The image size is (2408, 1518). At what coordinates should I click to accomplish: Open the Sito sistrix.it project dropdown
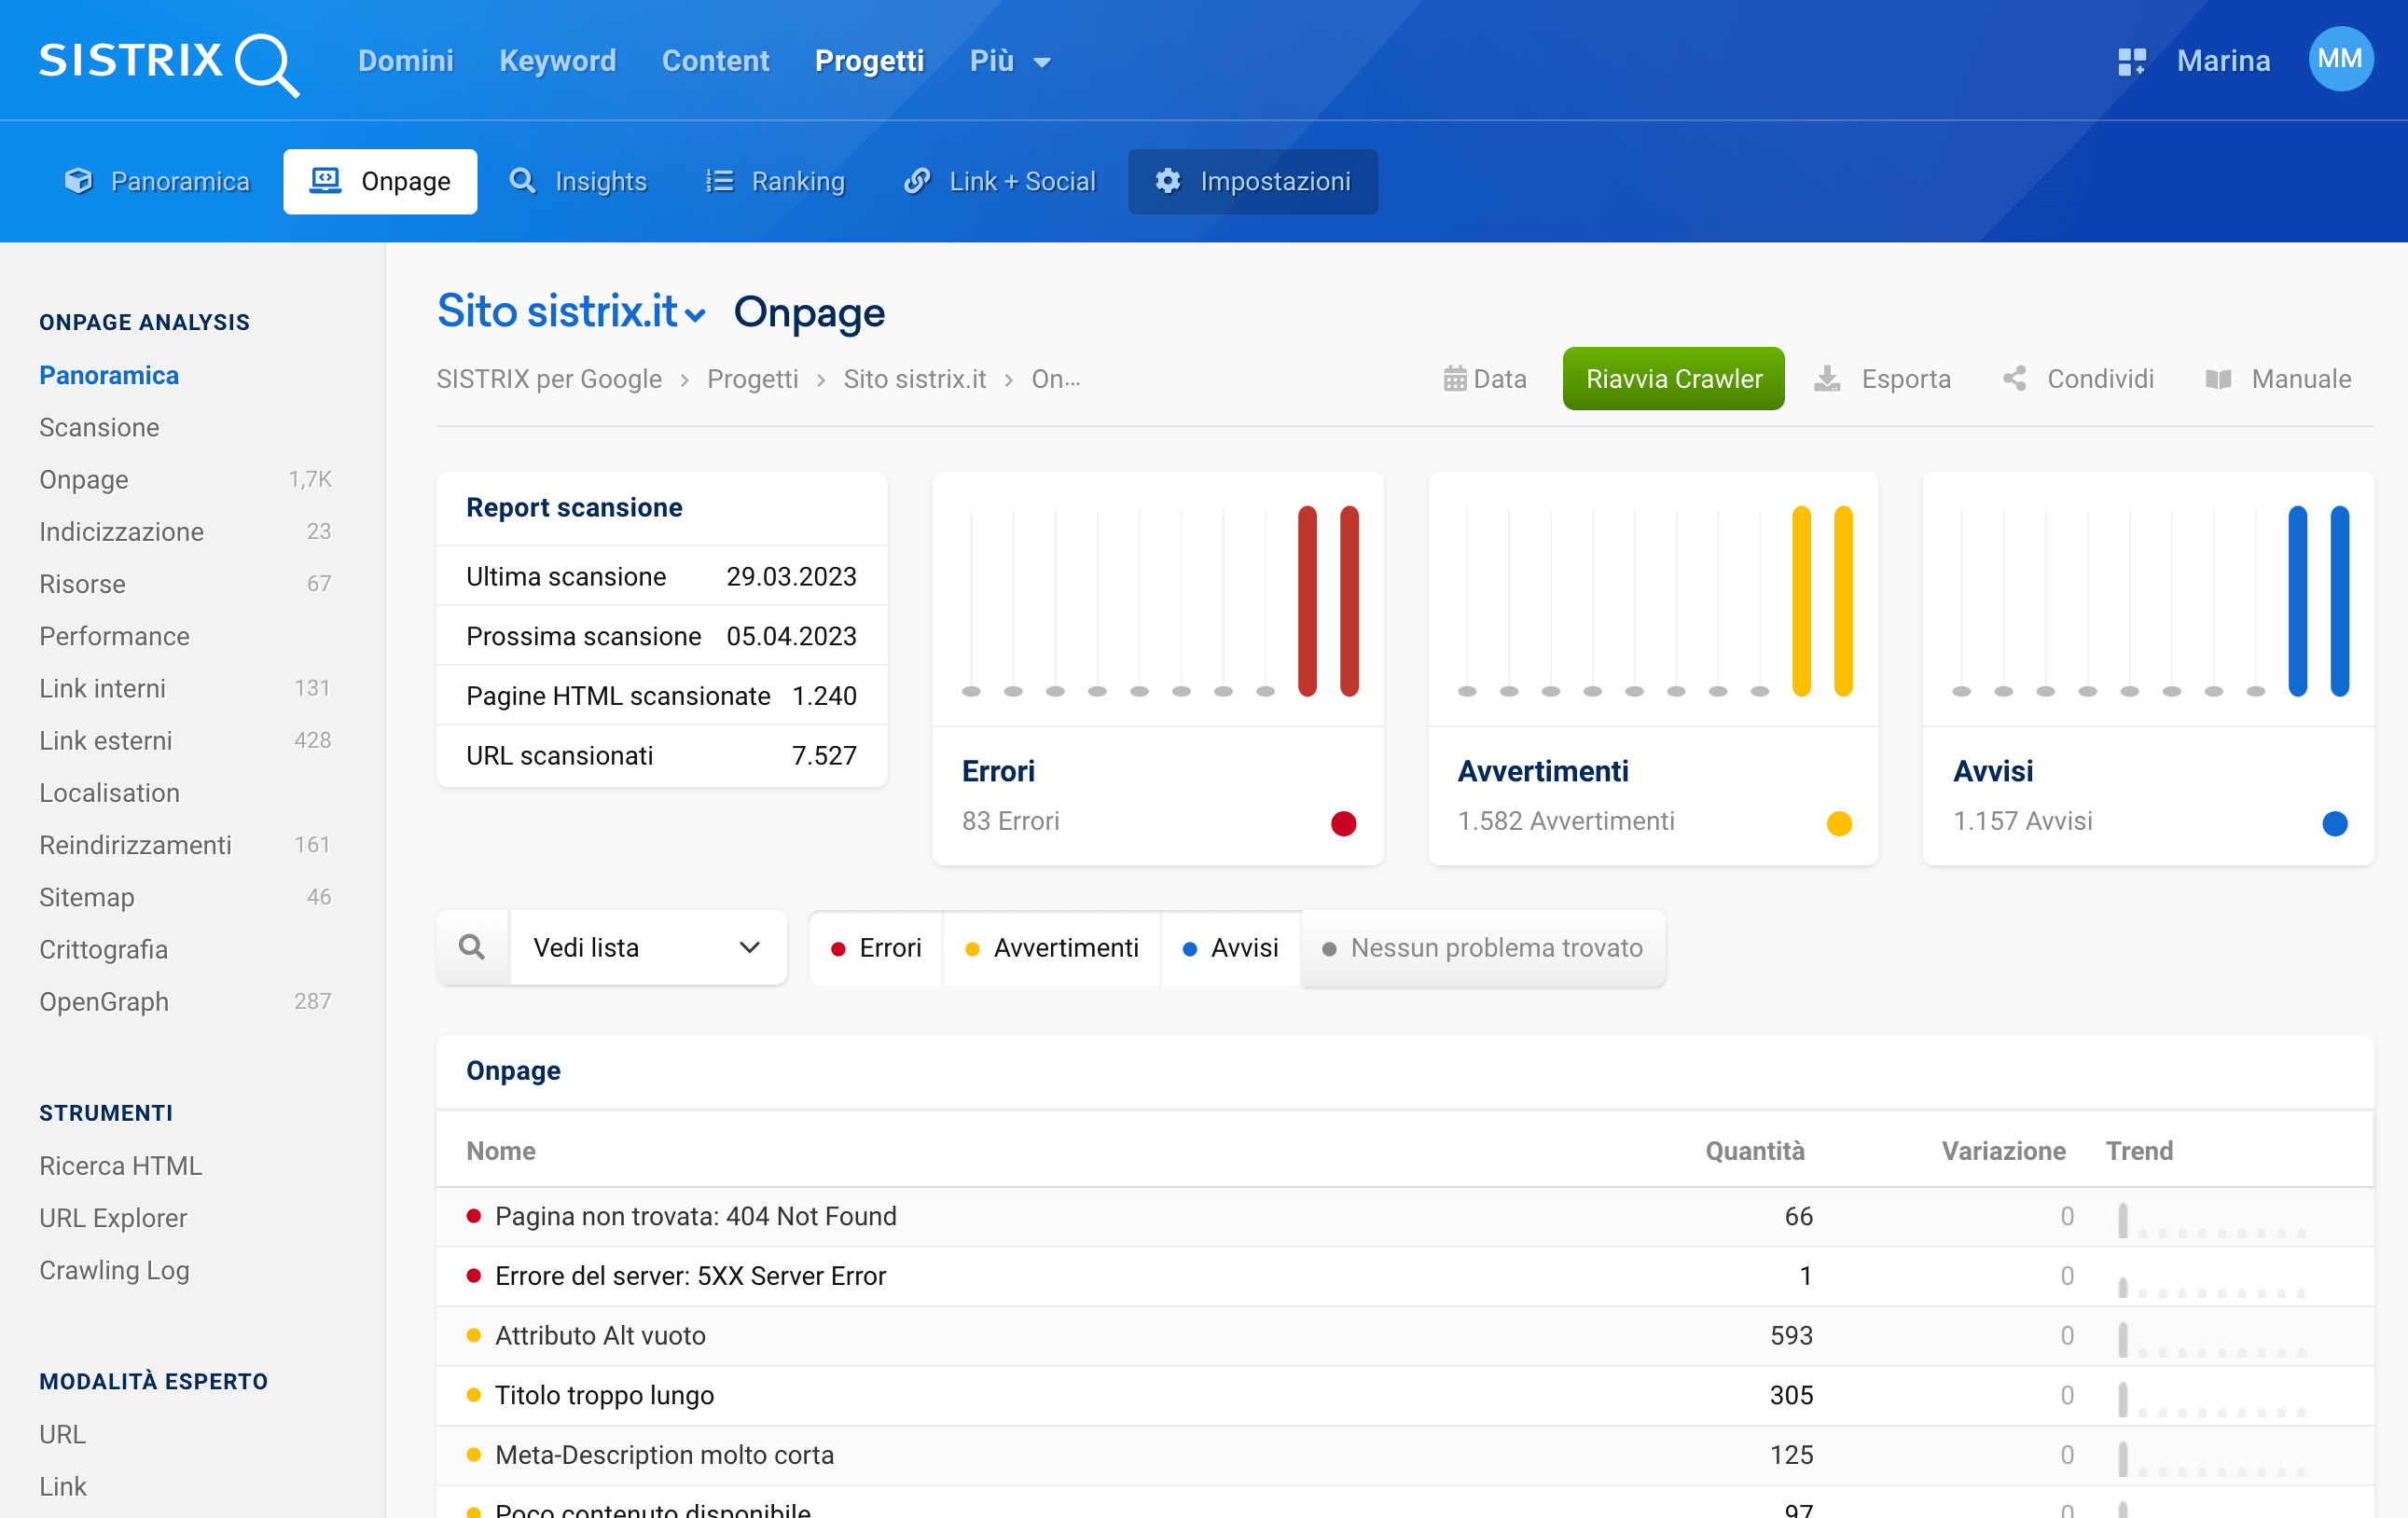coord(572,312)
